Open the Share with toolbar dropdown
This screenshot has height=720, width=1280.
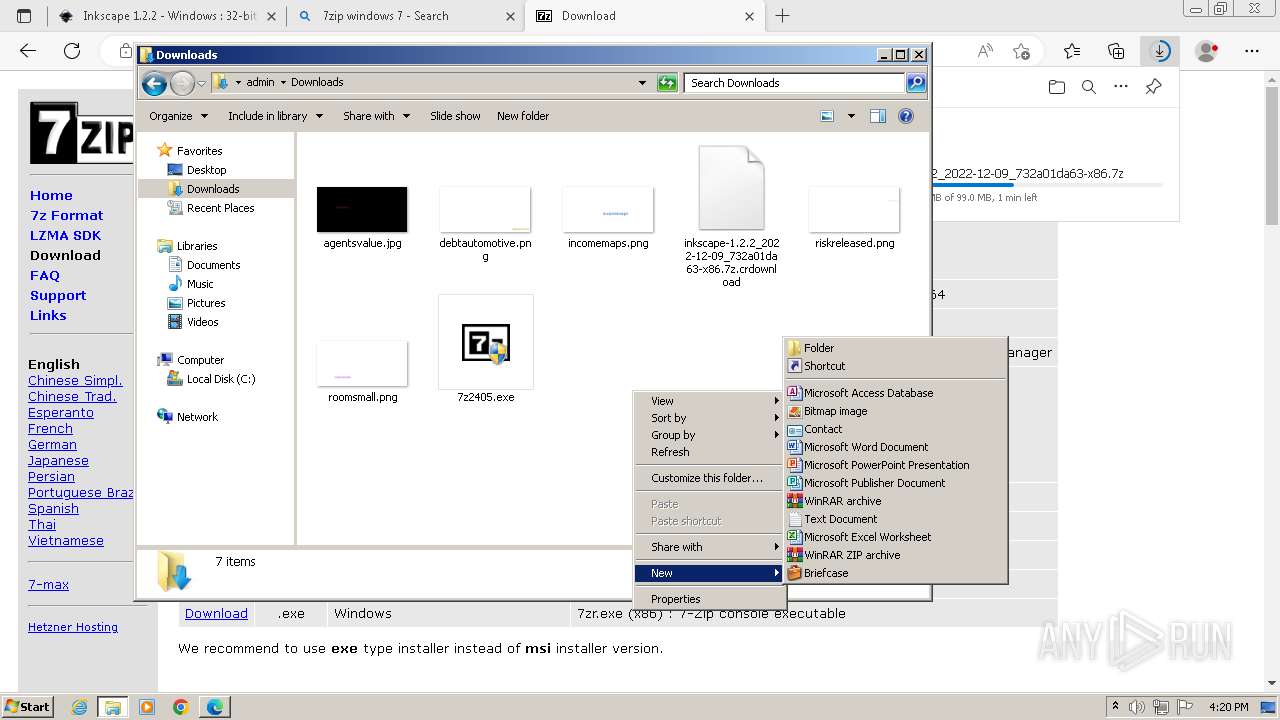(x=376, y=116)
